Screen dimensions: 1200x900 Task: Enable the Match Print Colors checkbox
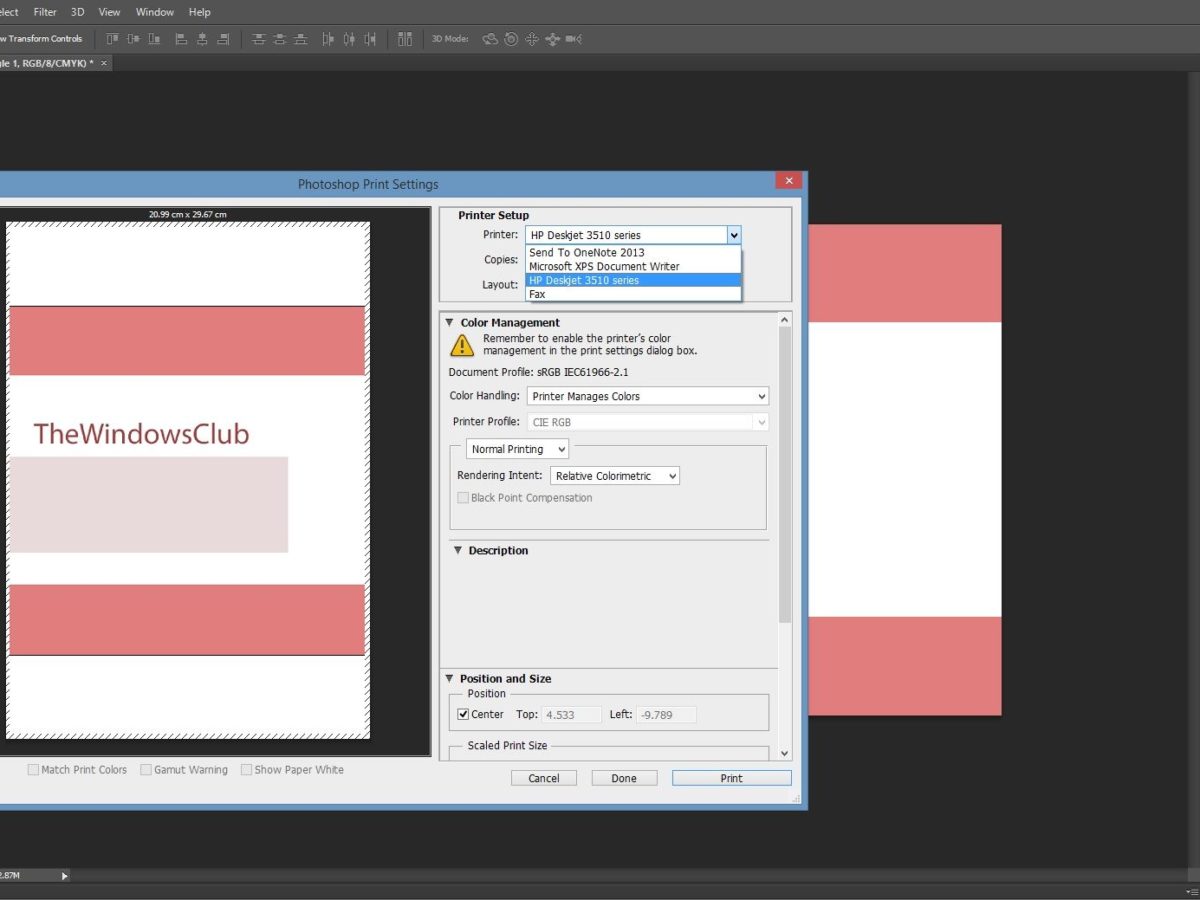[34, 770]
